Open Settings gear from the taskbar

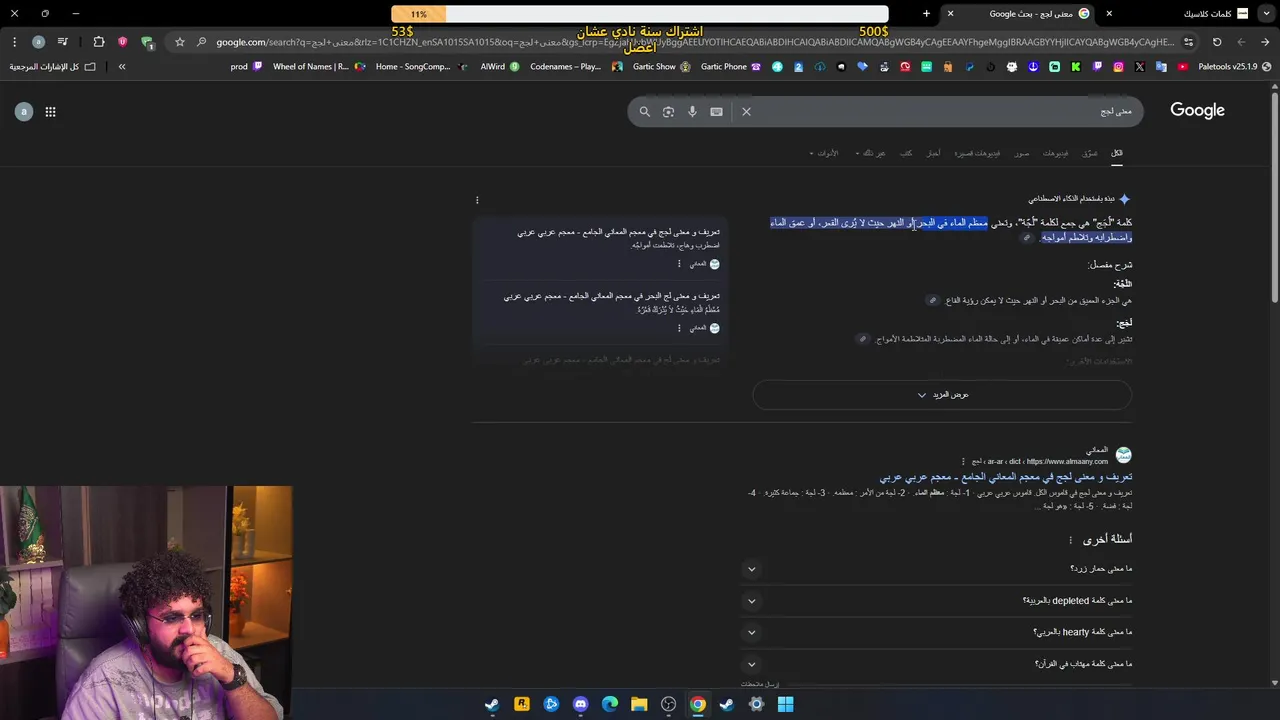pos(757,704)
